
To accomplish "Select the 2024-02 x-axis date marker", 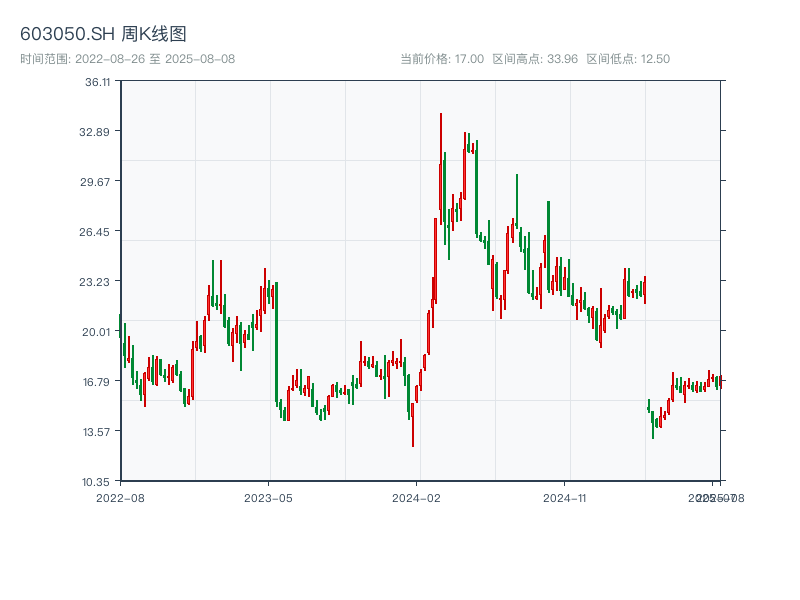I will coord(417,497).
